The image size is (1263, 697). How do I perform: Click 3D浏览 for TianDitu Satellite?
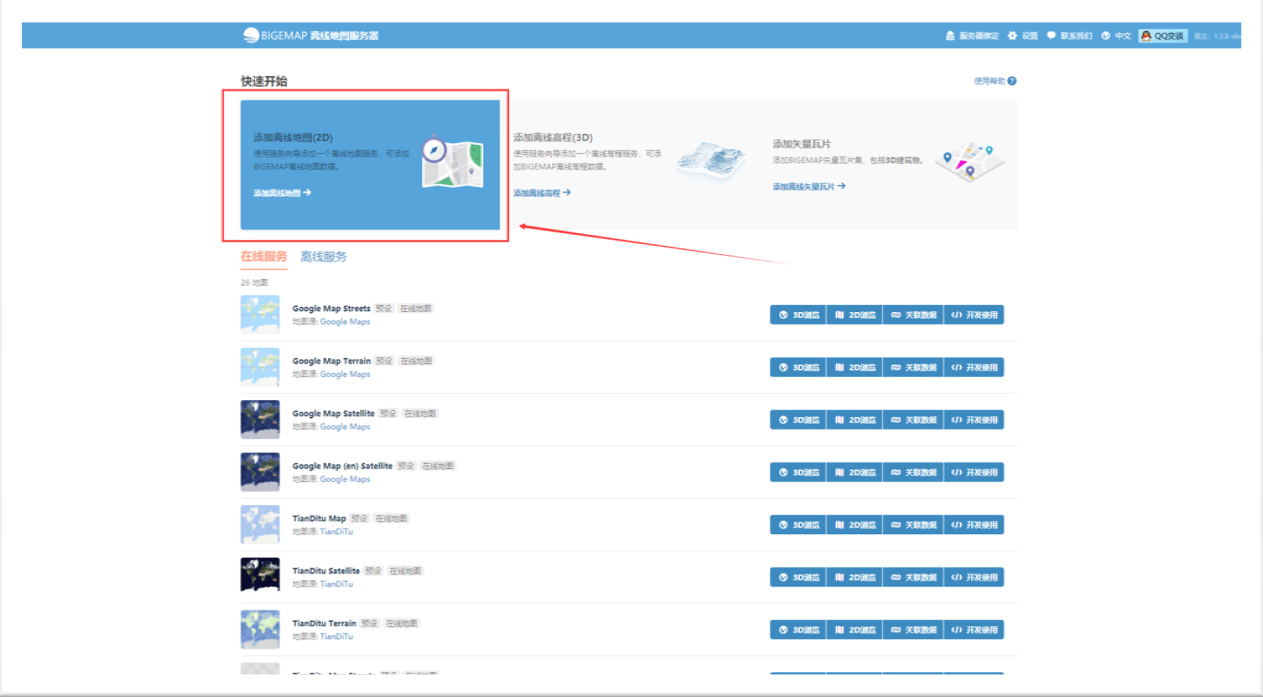(798, 577)
